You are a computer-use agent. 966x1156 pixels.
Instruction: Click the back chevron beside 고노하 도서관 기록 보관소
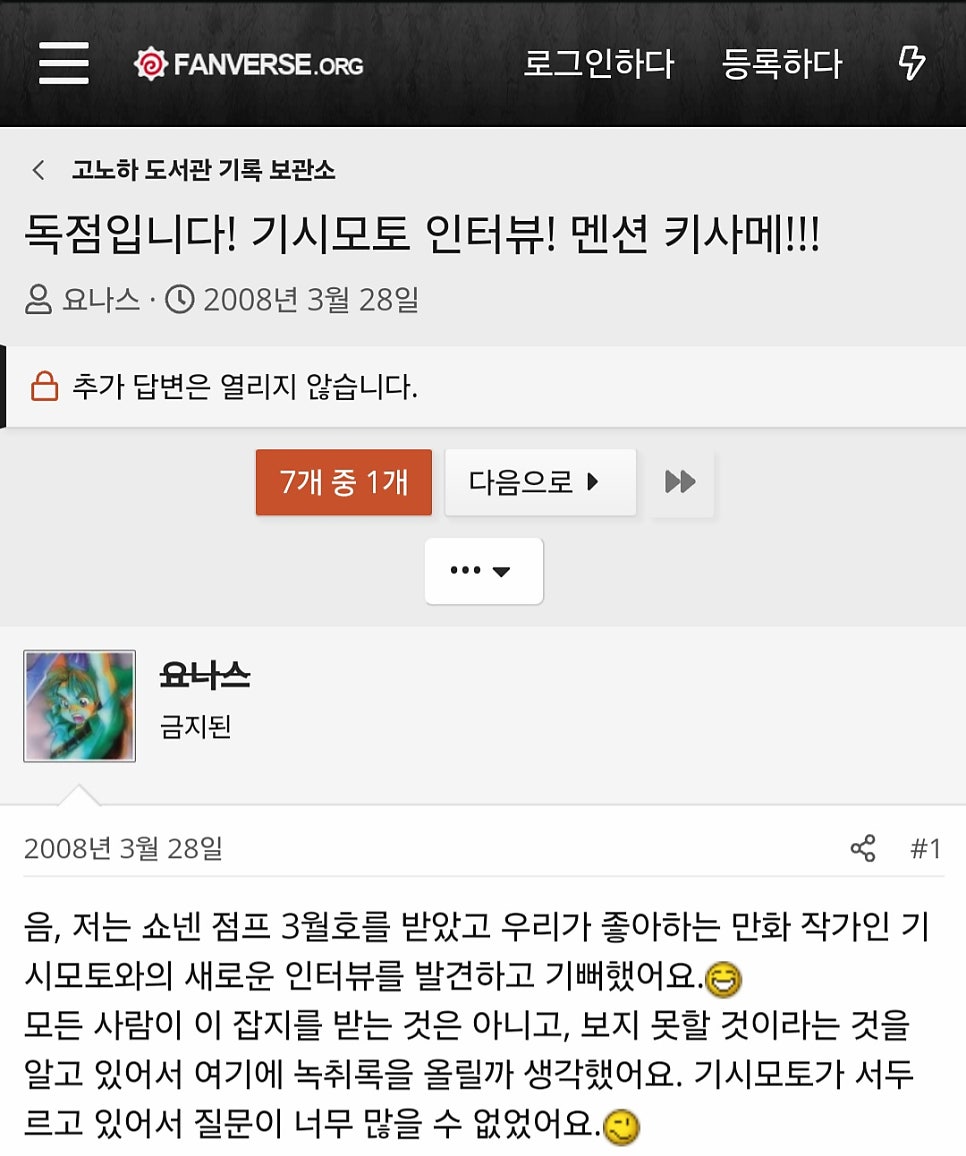[38, 170]
